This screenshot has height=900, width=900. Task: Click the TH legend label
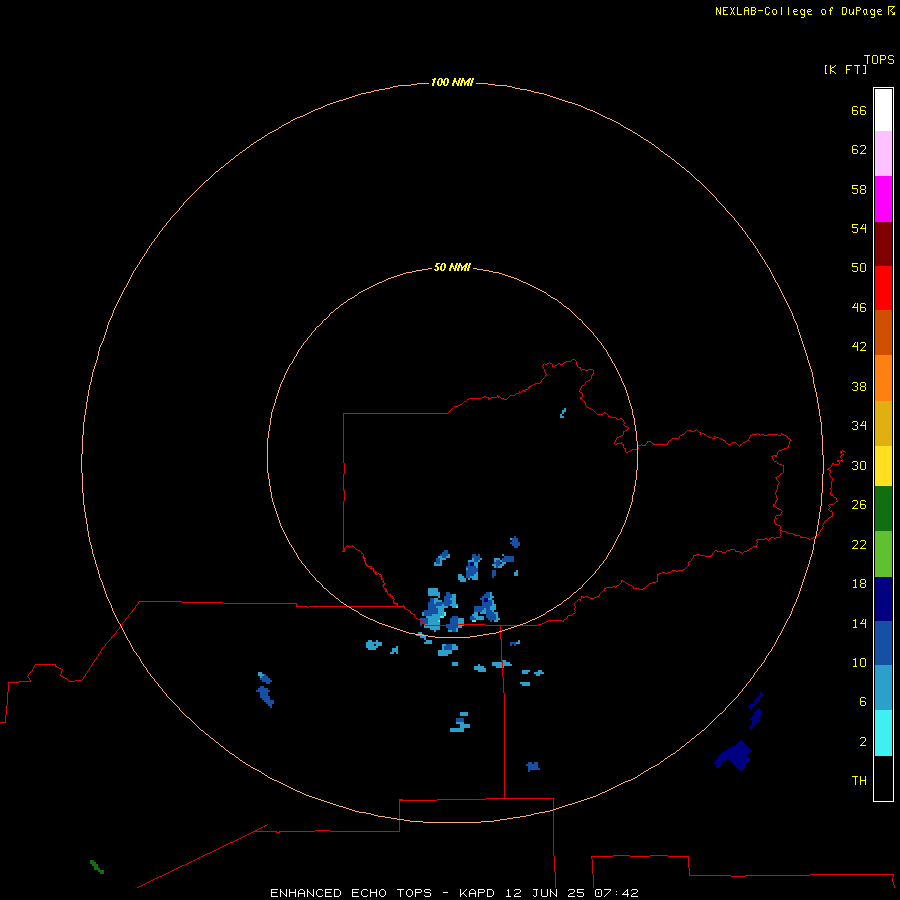859,780
